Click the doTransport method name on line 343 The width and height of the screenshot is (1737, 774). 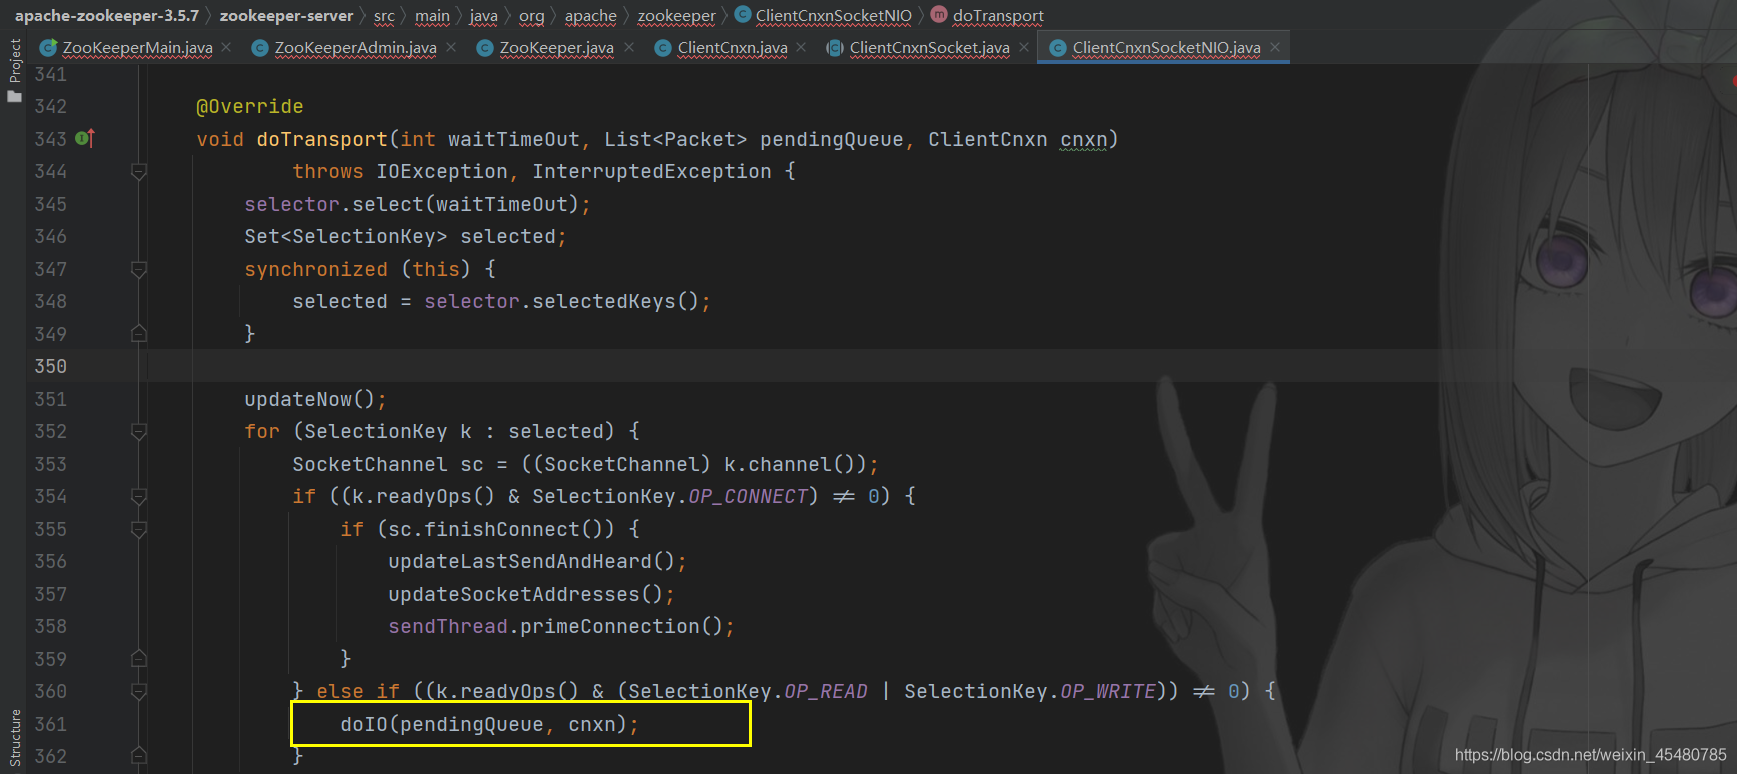click(322, 139)
